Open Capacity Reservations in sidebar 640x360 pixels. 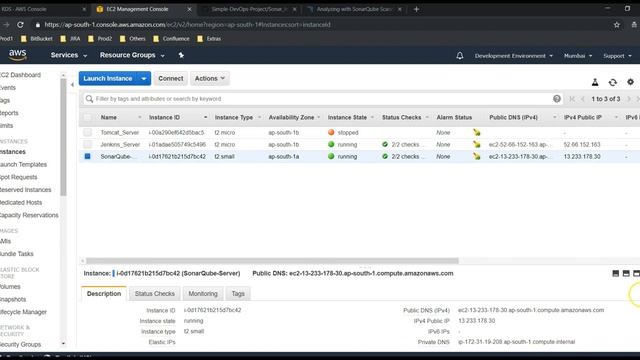point(29,215)
